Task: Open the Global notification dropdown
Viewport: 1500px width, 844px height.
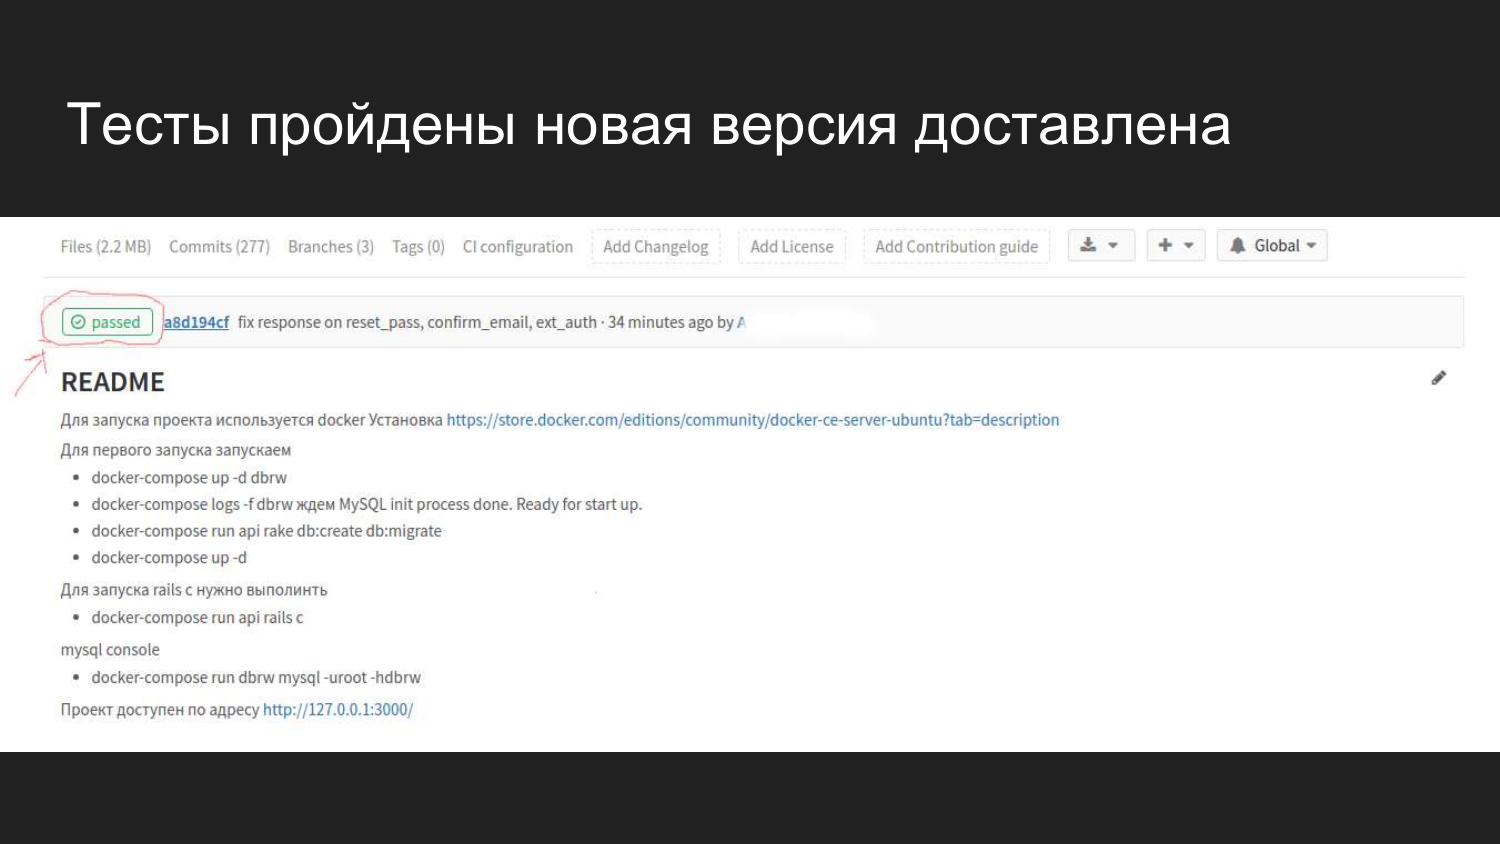Action: pos(1272,245)
